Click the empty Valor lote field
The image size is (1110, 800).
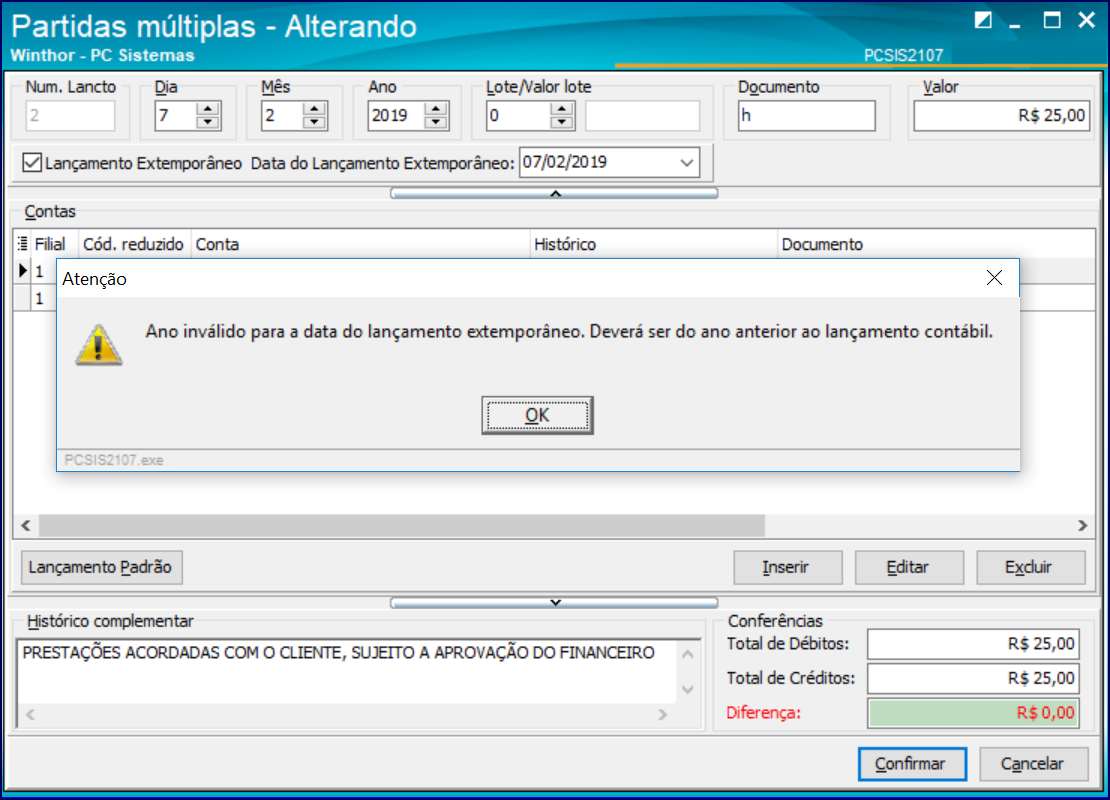tap(642, 115)
